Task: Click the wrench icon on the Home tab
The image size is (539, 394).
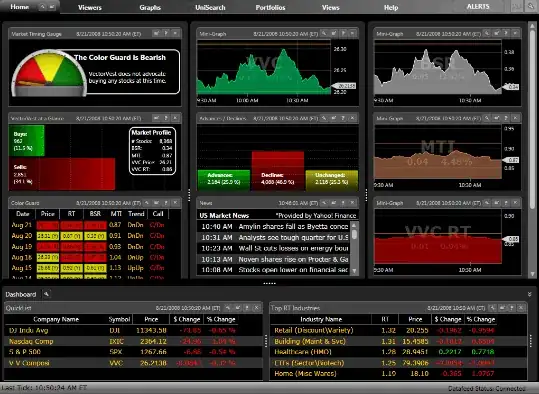Action: [x=42, y=7]
